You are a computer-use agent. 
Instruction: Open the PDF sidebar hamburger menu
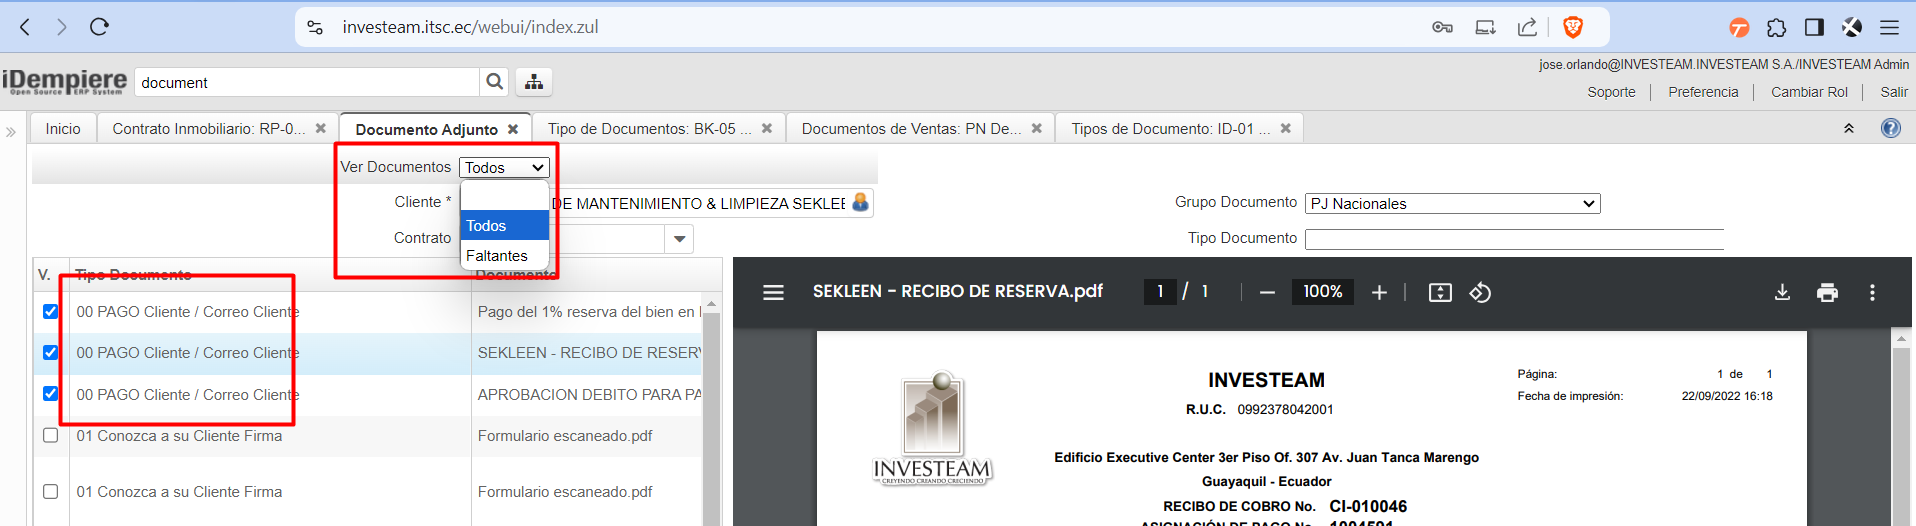pyautogui.click(x=773, y=292)
